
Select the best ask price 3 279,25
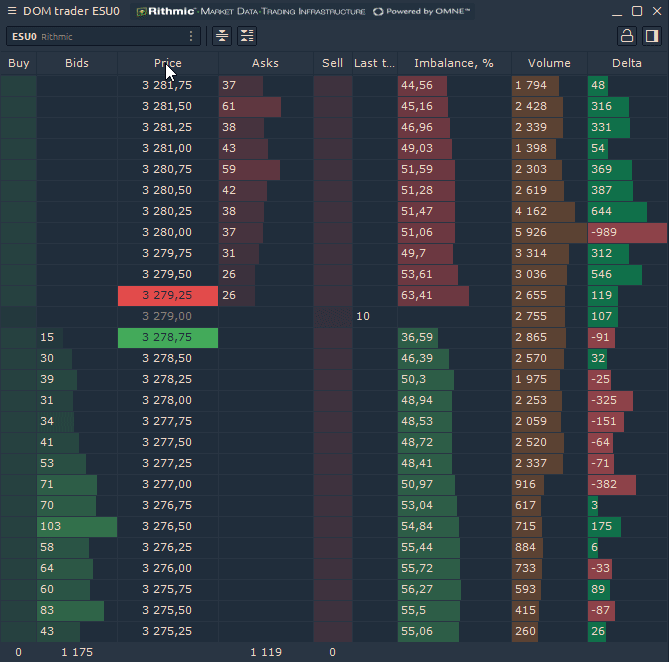(x=168, y=296)
